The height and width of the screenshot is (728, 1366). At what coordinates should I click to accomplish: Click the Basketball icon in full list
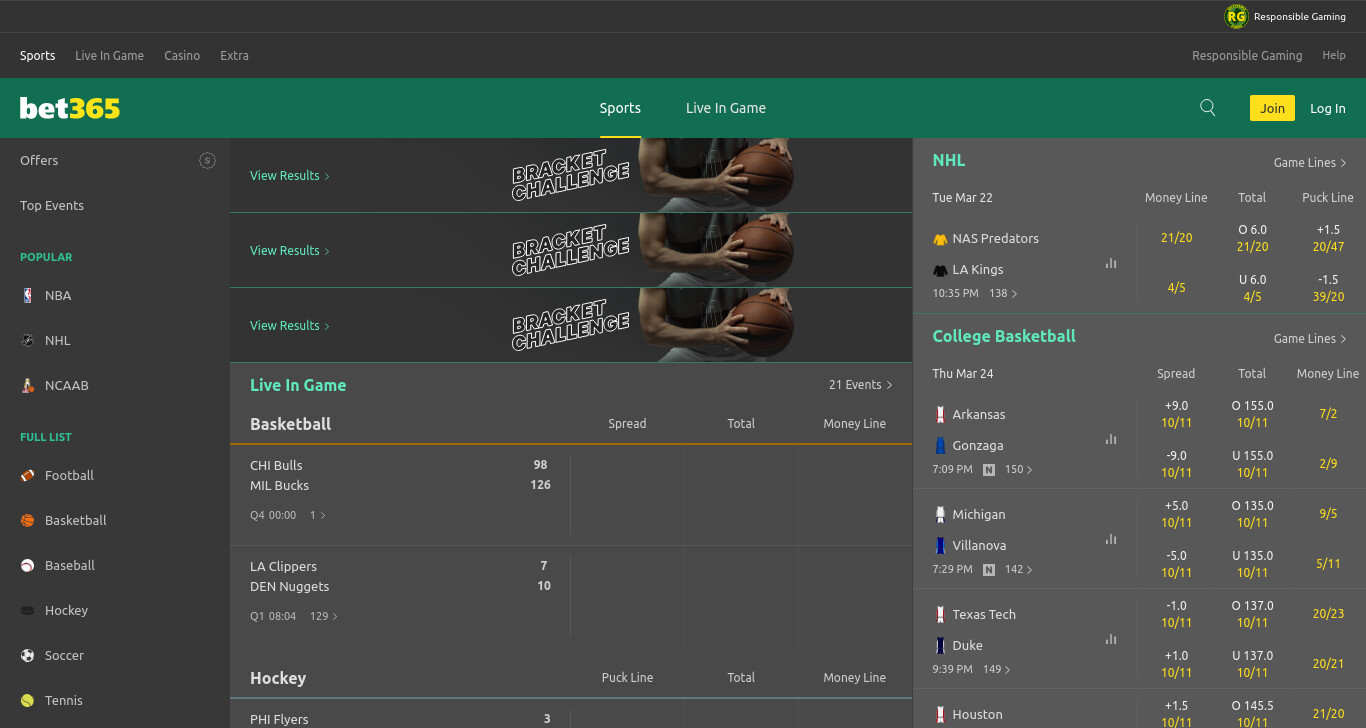27,520
